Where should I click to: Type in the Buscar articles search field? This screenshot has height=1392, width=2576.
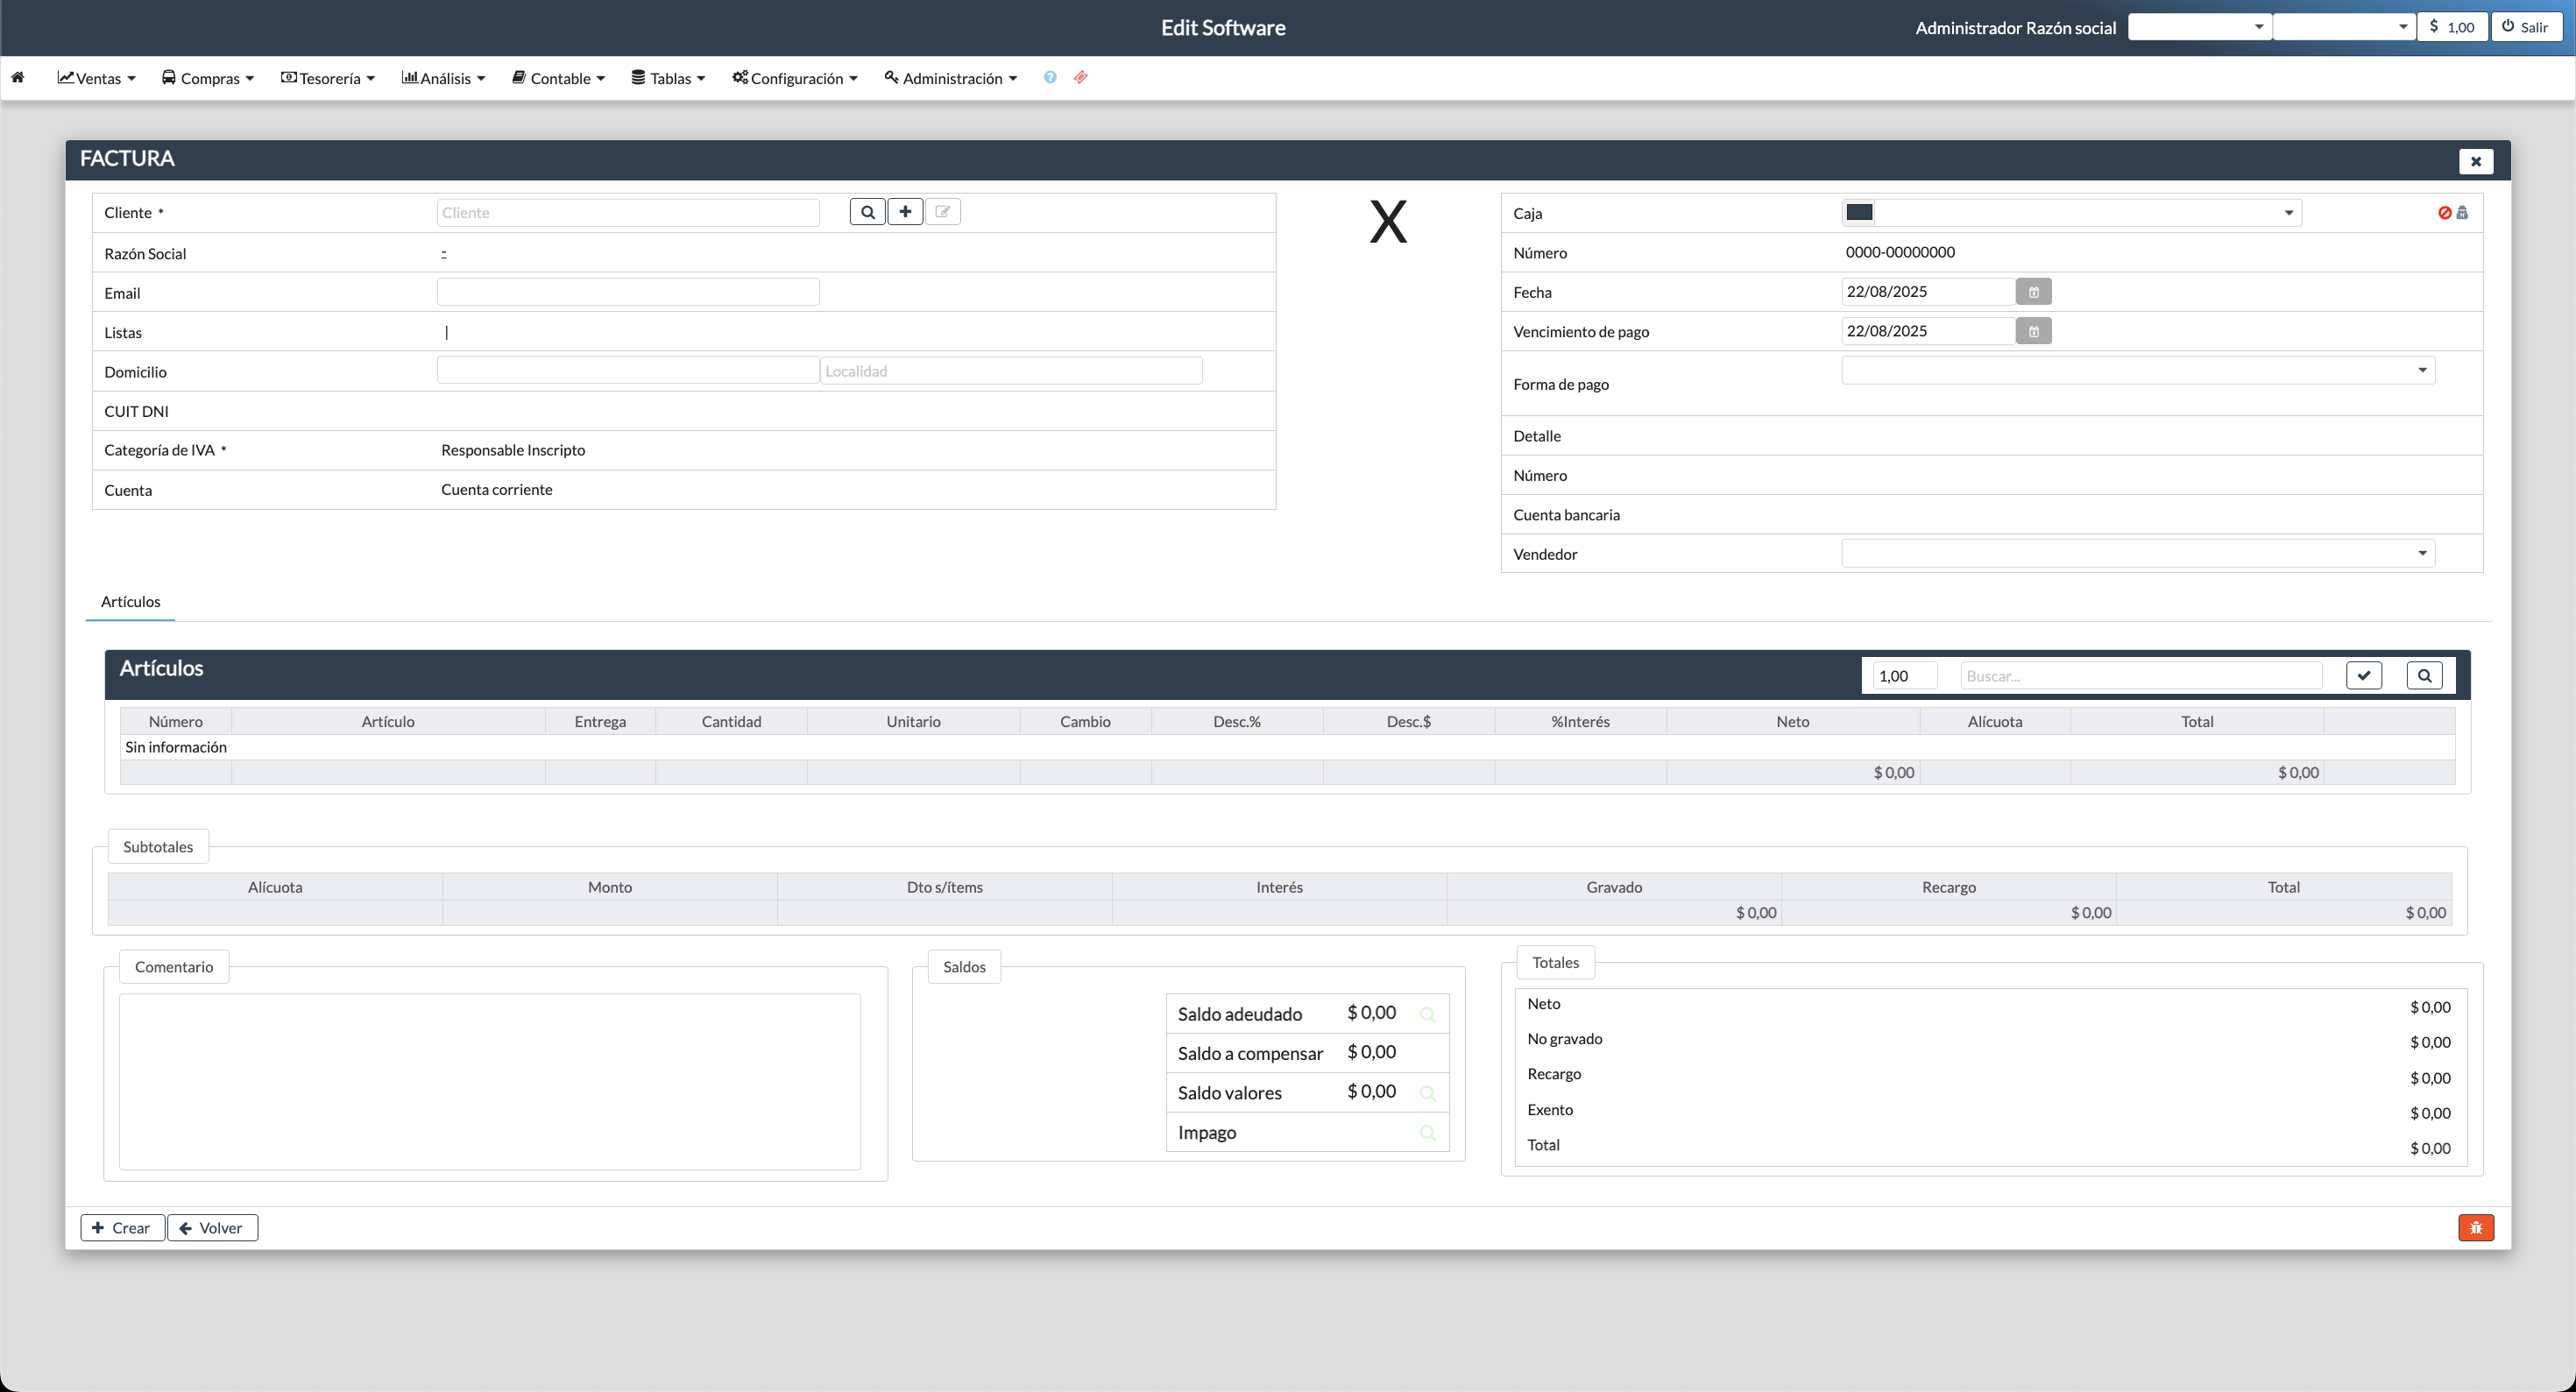[x=2140, y=675]
